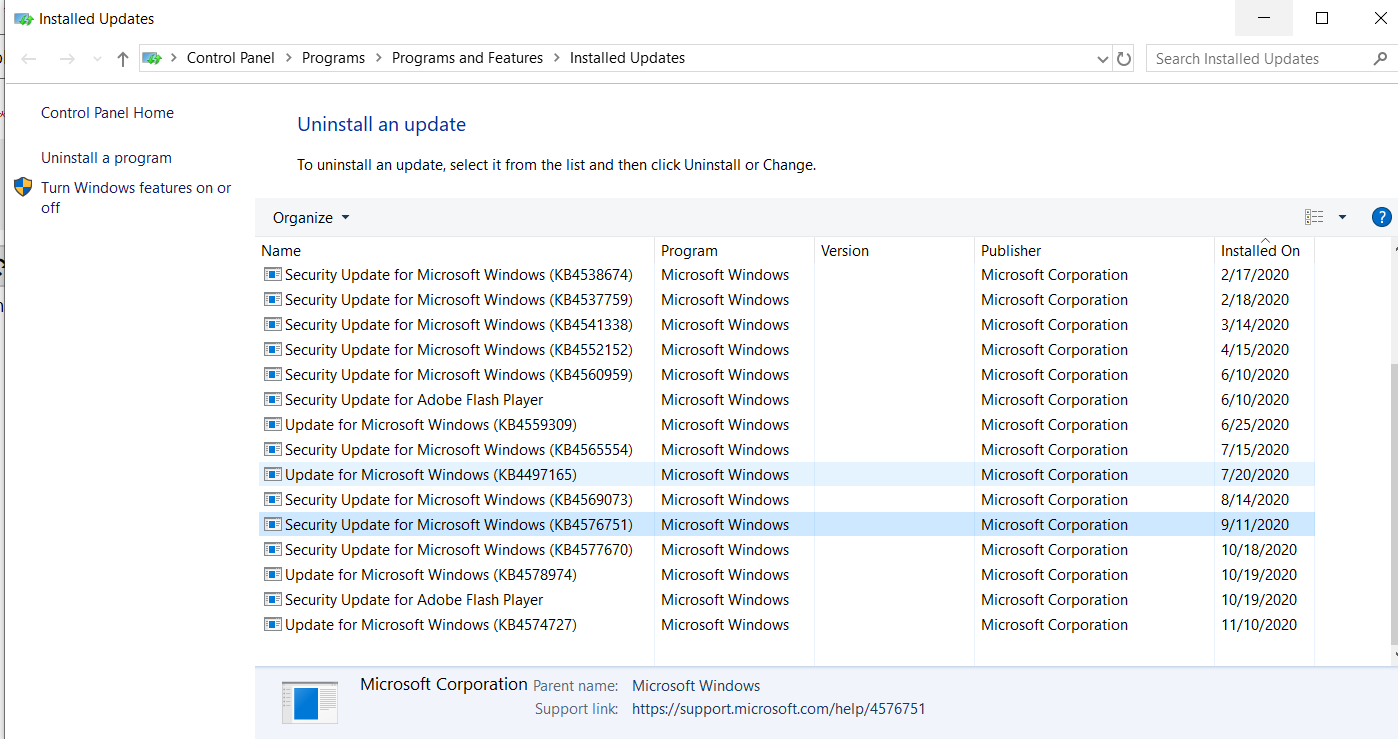The width and height of the screenshot is (1398, 739).
Task: Click the 2/18/2020 installed date cell
Action: (x=1255, y=300)
